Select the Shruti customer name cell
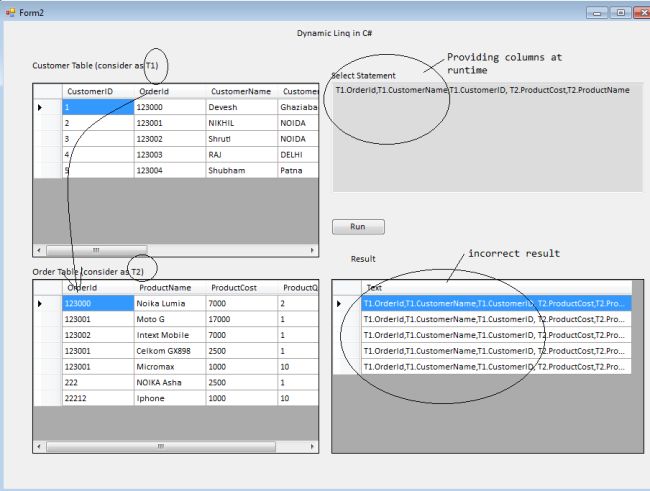 (x=242, y=139)
